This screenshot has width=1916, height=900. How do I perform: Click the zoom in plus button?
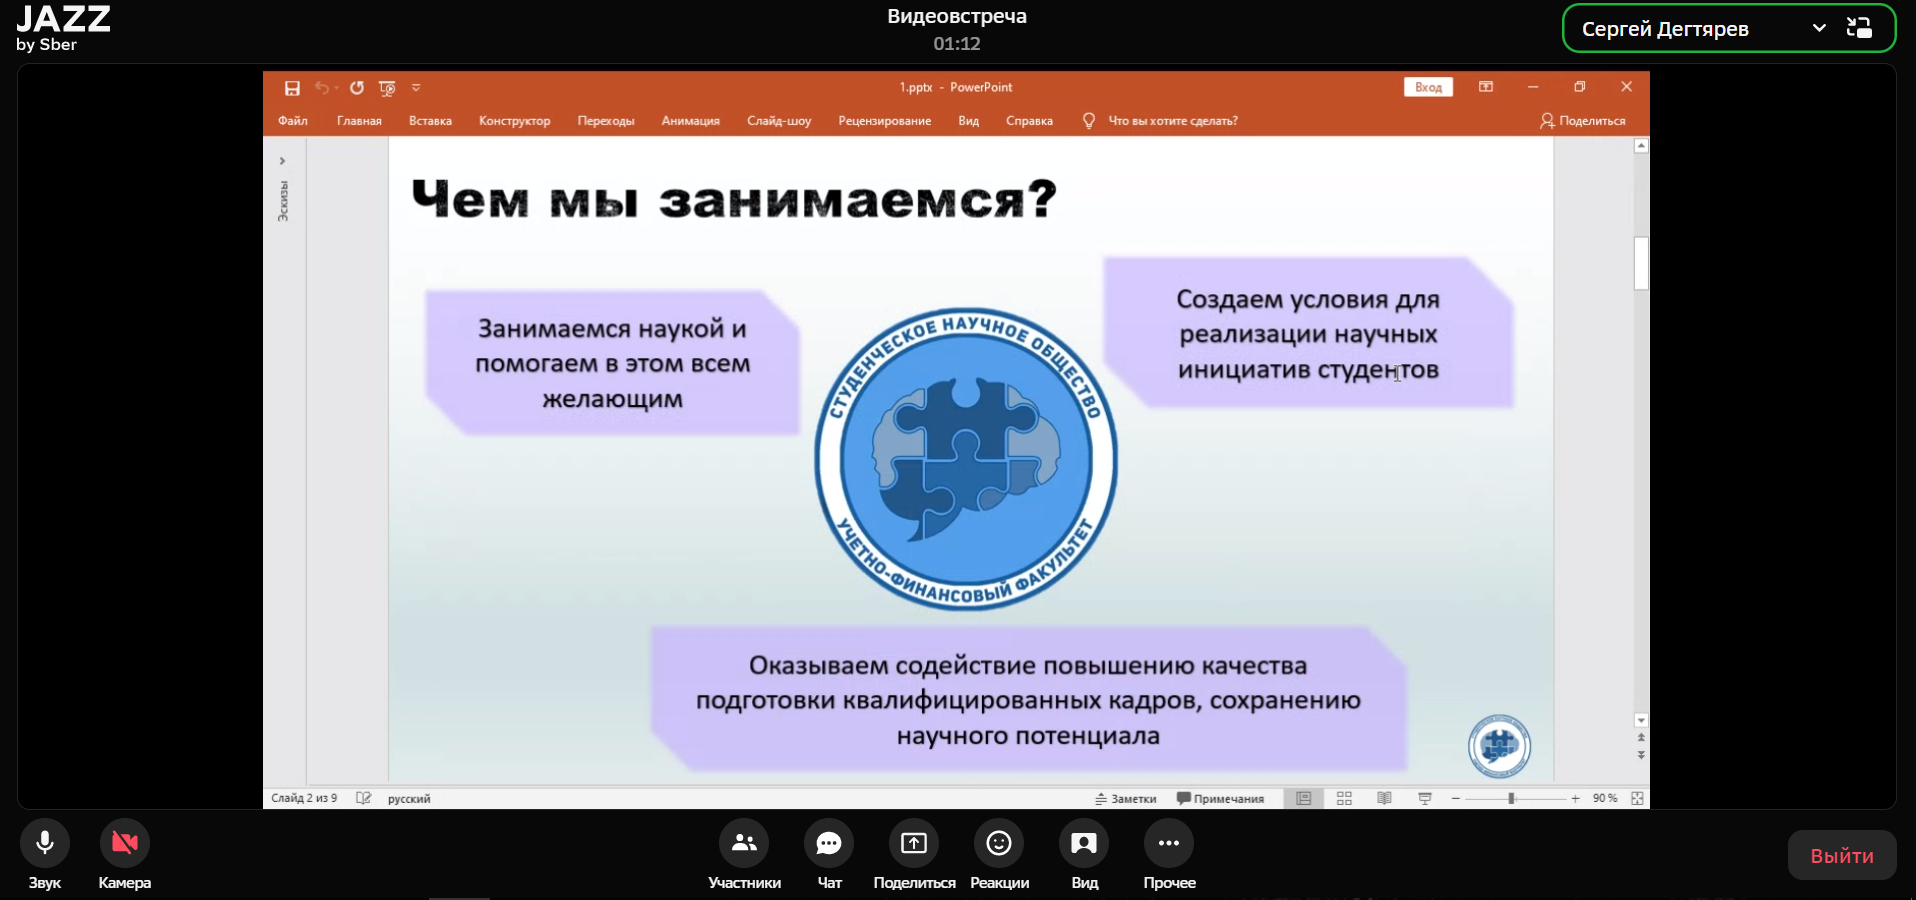tap(1575, 798)
